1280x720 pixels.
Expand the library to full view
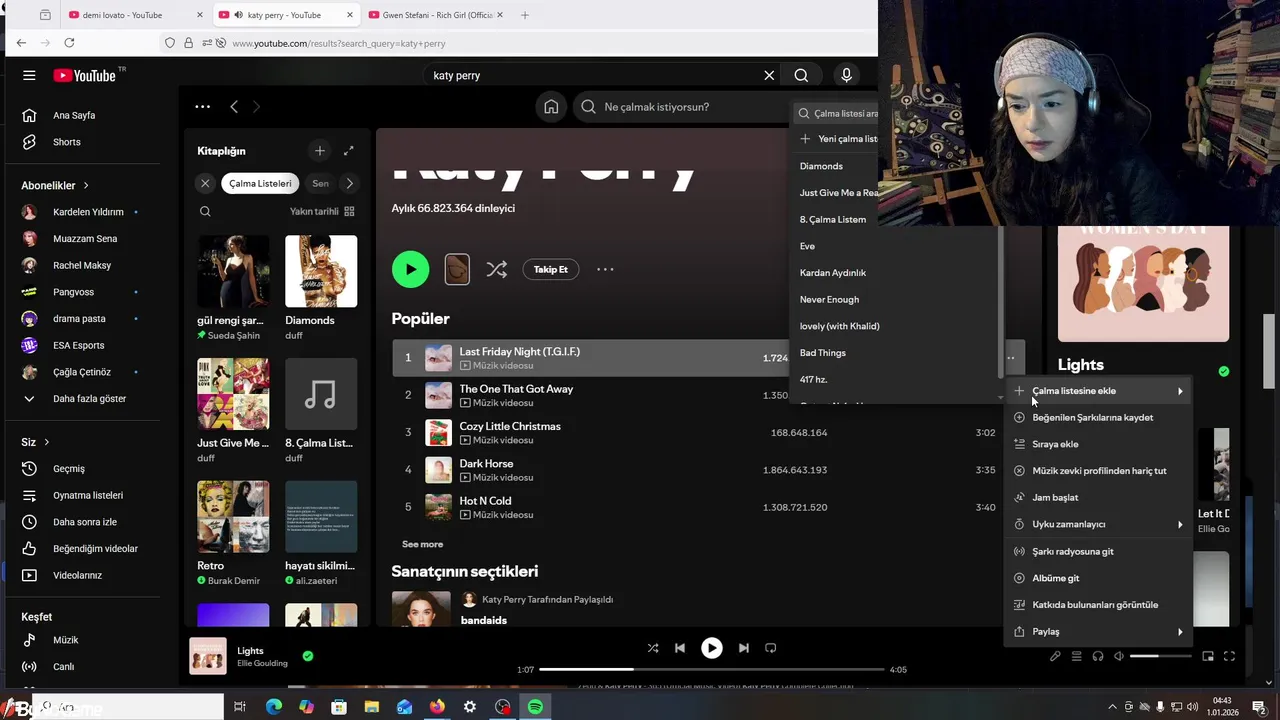(x=348, y=151)
